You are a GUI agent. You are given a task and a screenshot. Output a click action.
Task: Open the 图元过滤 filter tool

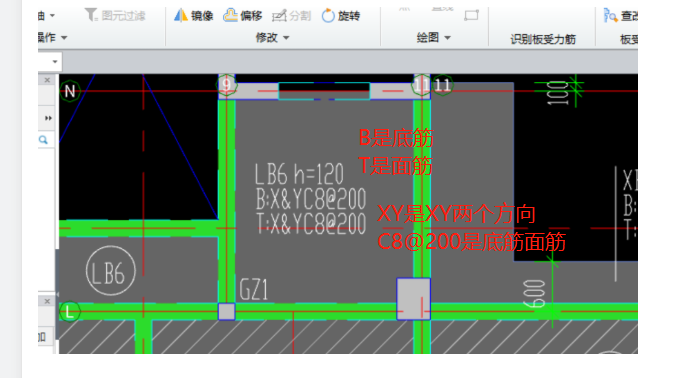[x=115, y=16]
